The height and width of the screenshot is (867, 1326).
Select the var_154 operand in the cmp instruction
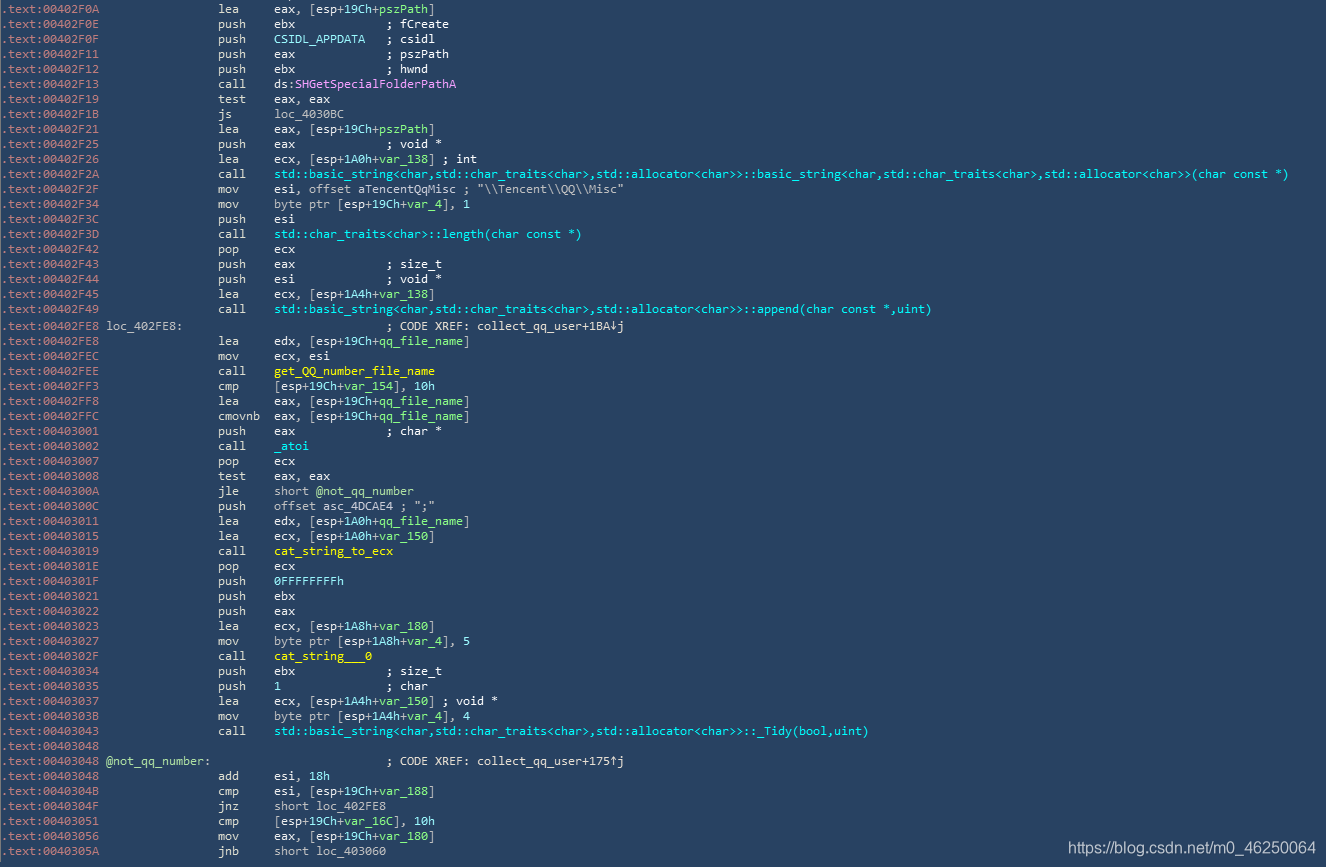coord(372,386)
